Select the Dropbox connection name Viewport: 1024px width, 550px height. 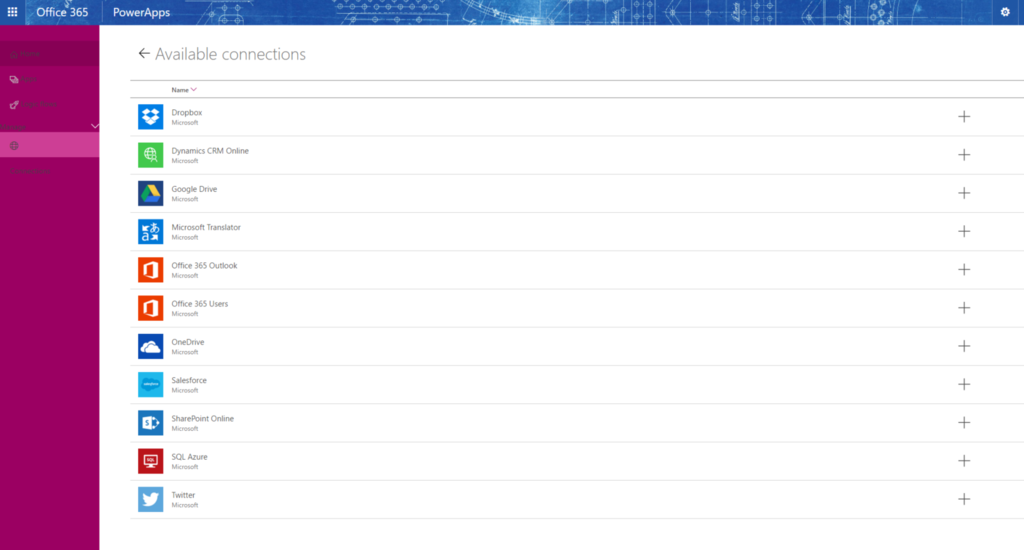click(187, 112)
